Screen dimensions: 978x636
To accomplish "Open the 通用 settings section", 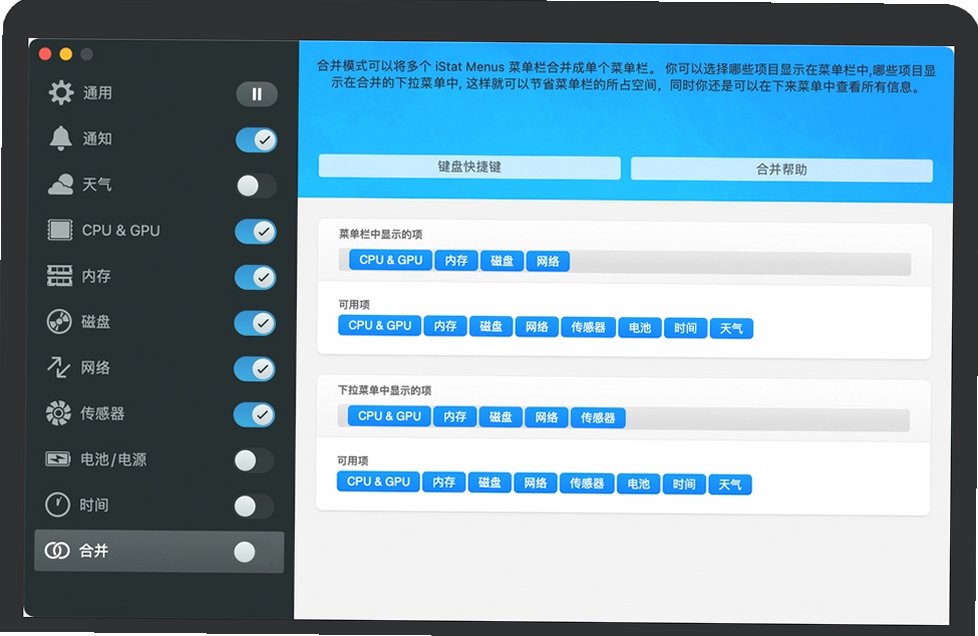I will [x=98, y=93].
